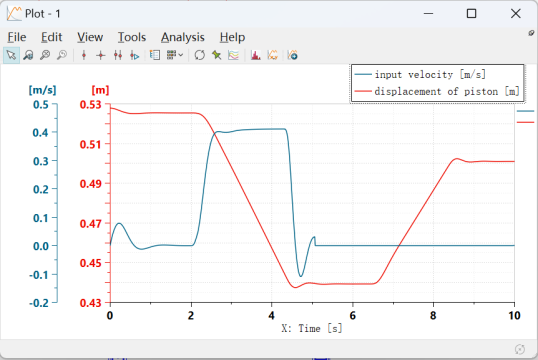Viewport: 538px width, 360px height.
Task: Click the plot grid layout icon
Action: 171,55
